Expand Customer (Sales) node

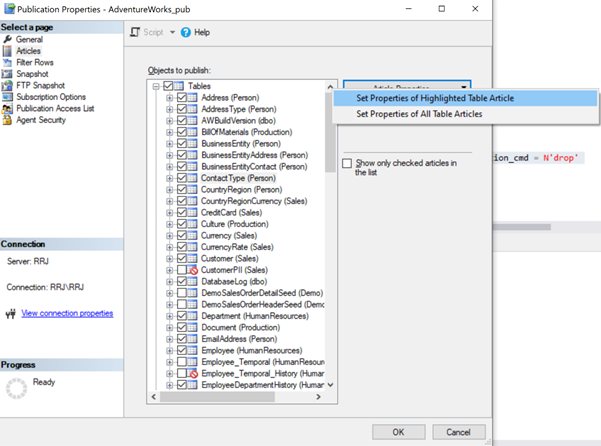click(169, 259)
